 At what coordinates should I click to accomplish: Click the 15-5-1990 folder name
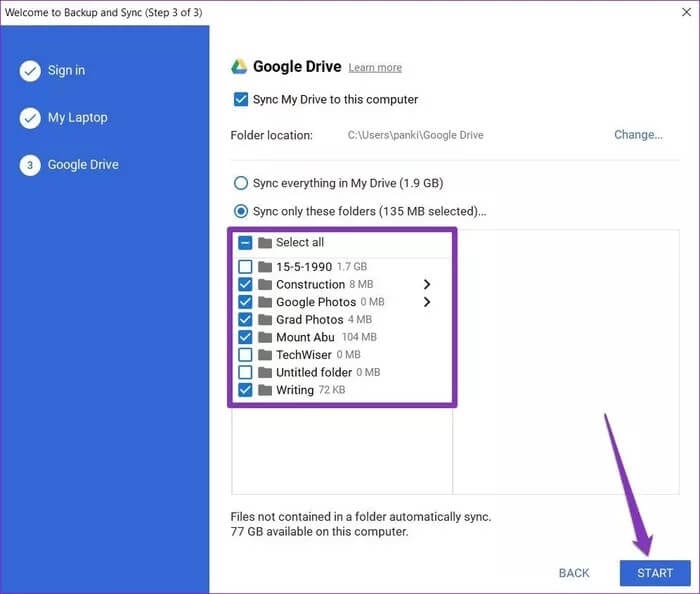tap(304, 267)
